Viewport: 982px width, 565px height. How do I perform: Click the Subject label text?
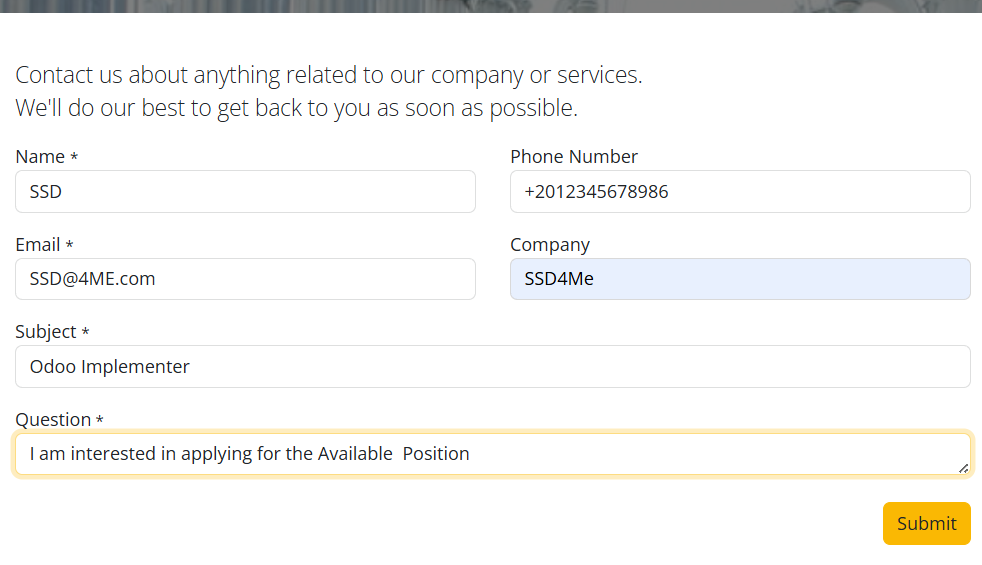click(46, 332)
